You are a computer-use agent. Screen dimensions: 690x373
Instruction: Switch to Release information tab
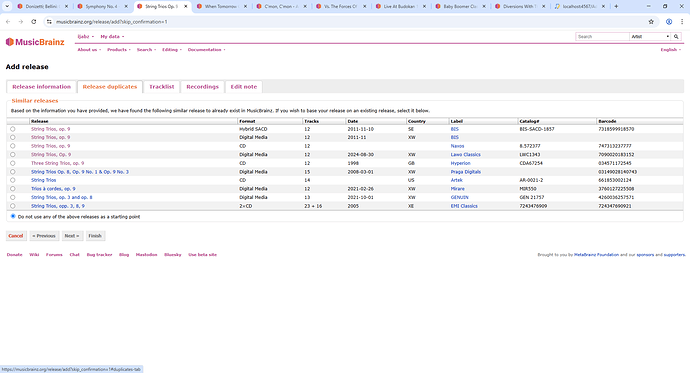coord(41,87)
